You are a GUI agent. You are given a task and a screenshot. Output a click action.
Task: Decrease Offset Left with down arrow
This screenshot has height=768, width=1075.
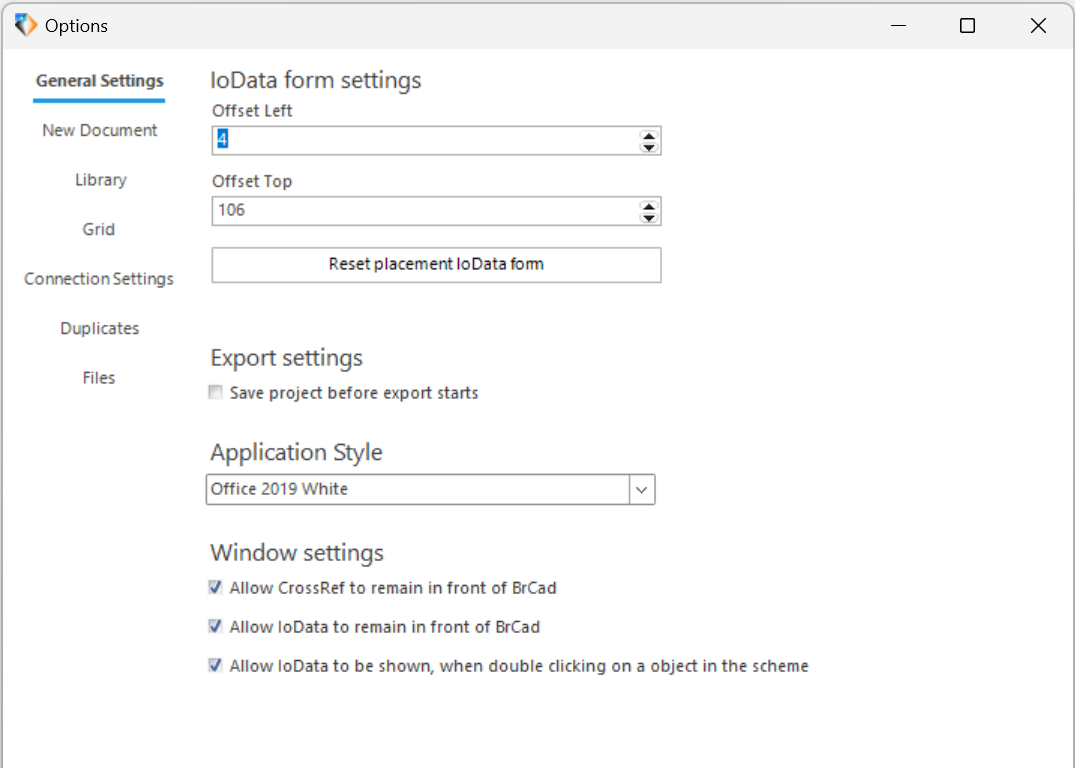point(649,147)
